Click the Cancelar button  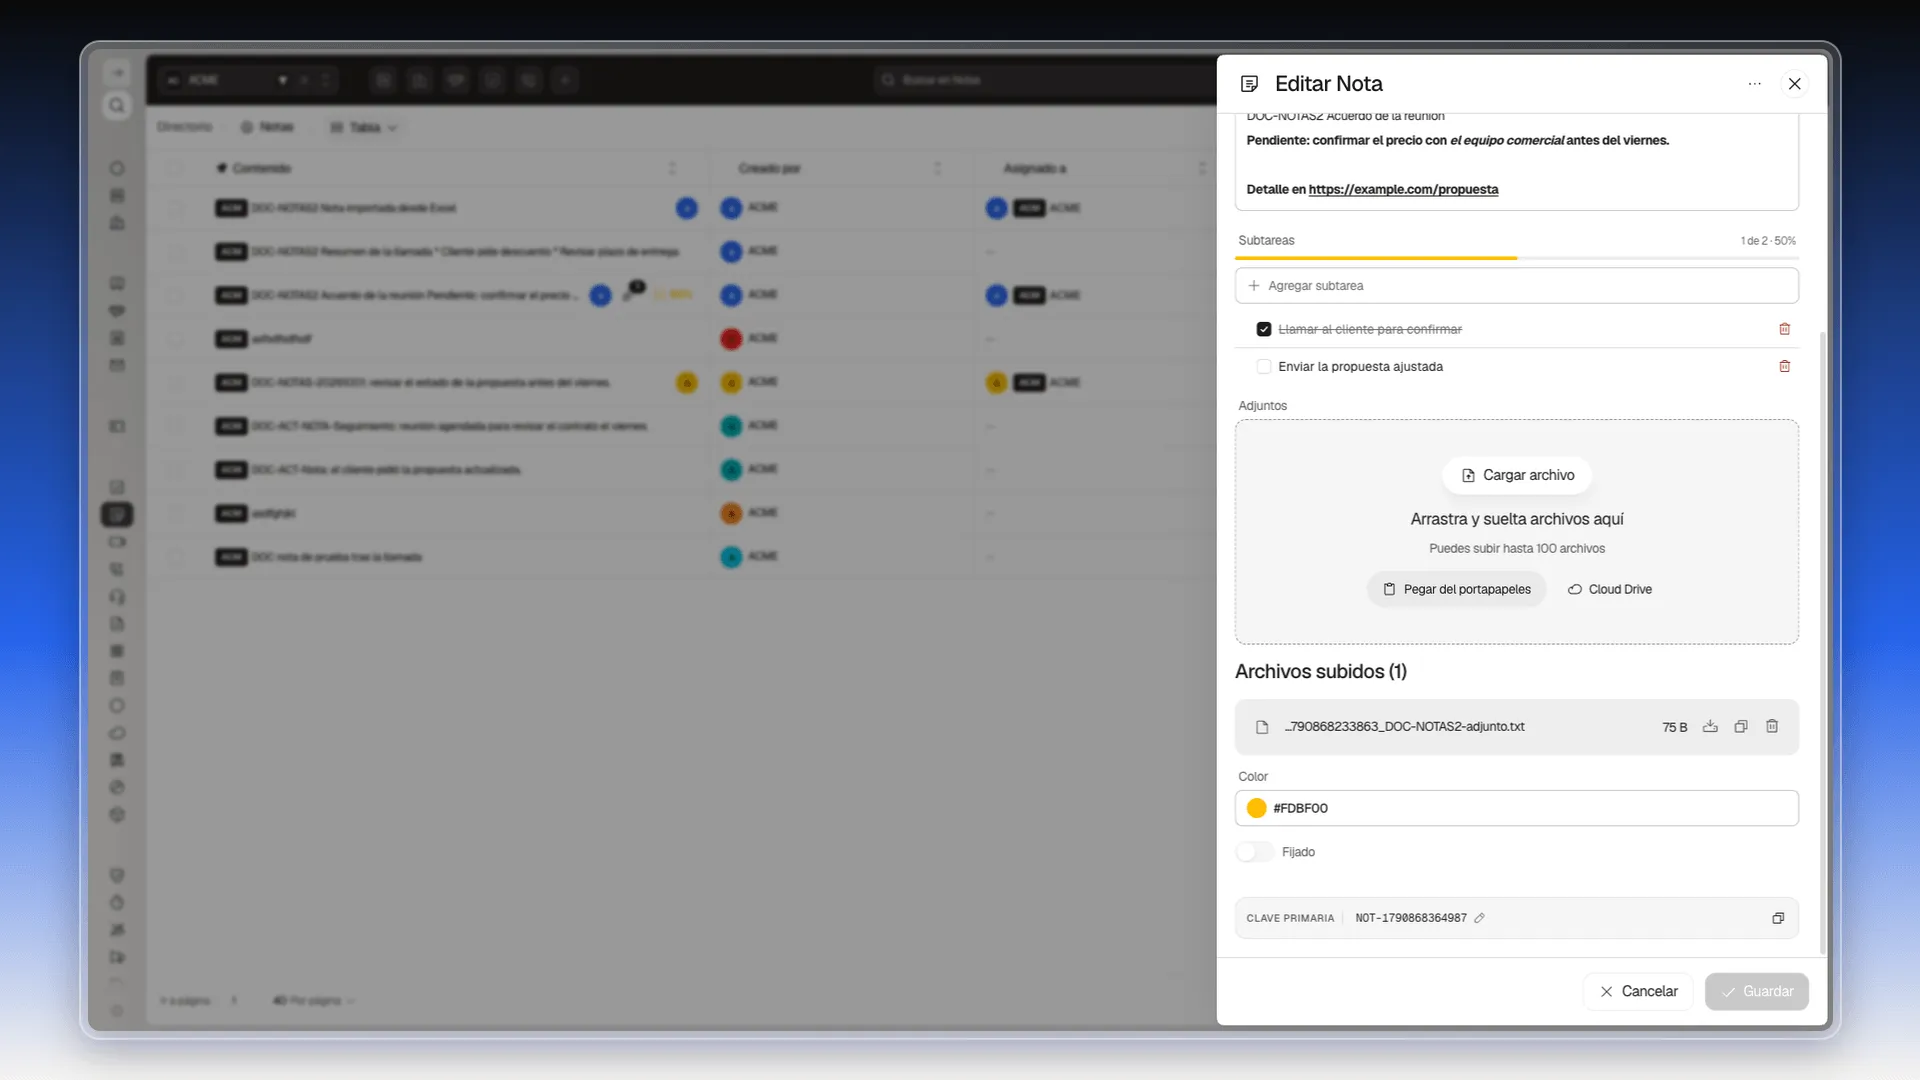(1638, 991)
